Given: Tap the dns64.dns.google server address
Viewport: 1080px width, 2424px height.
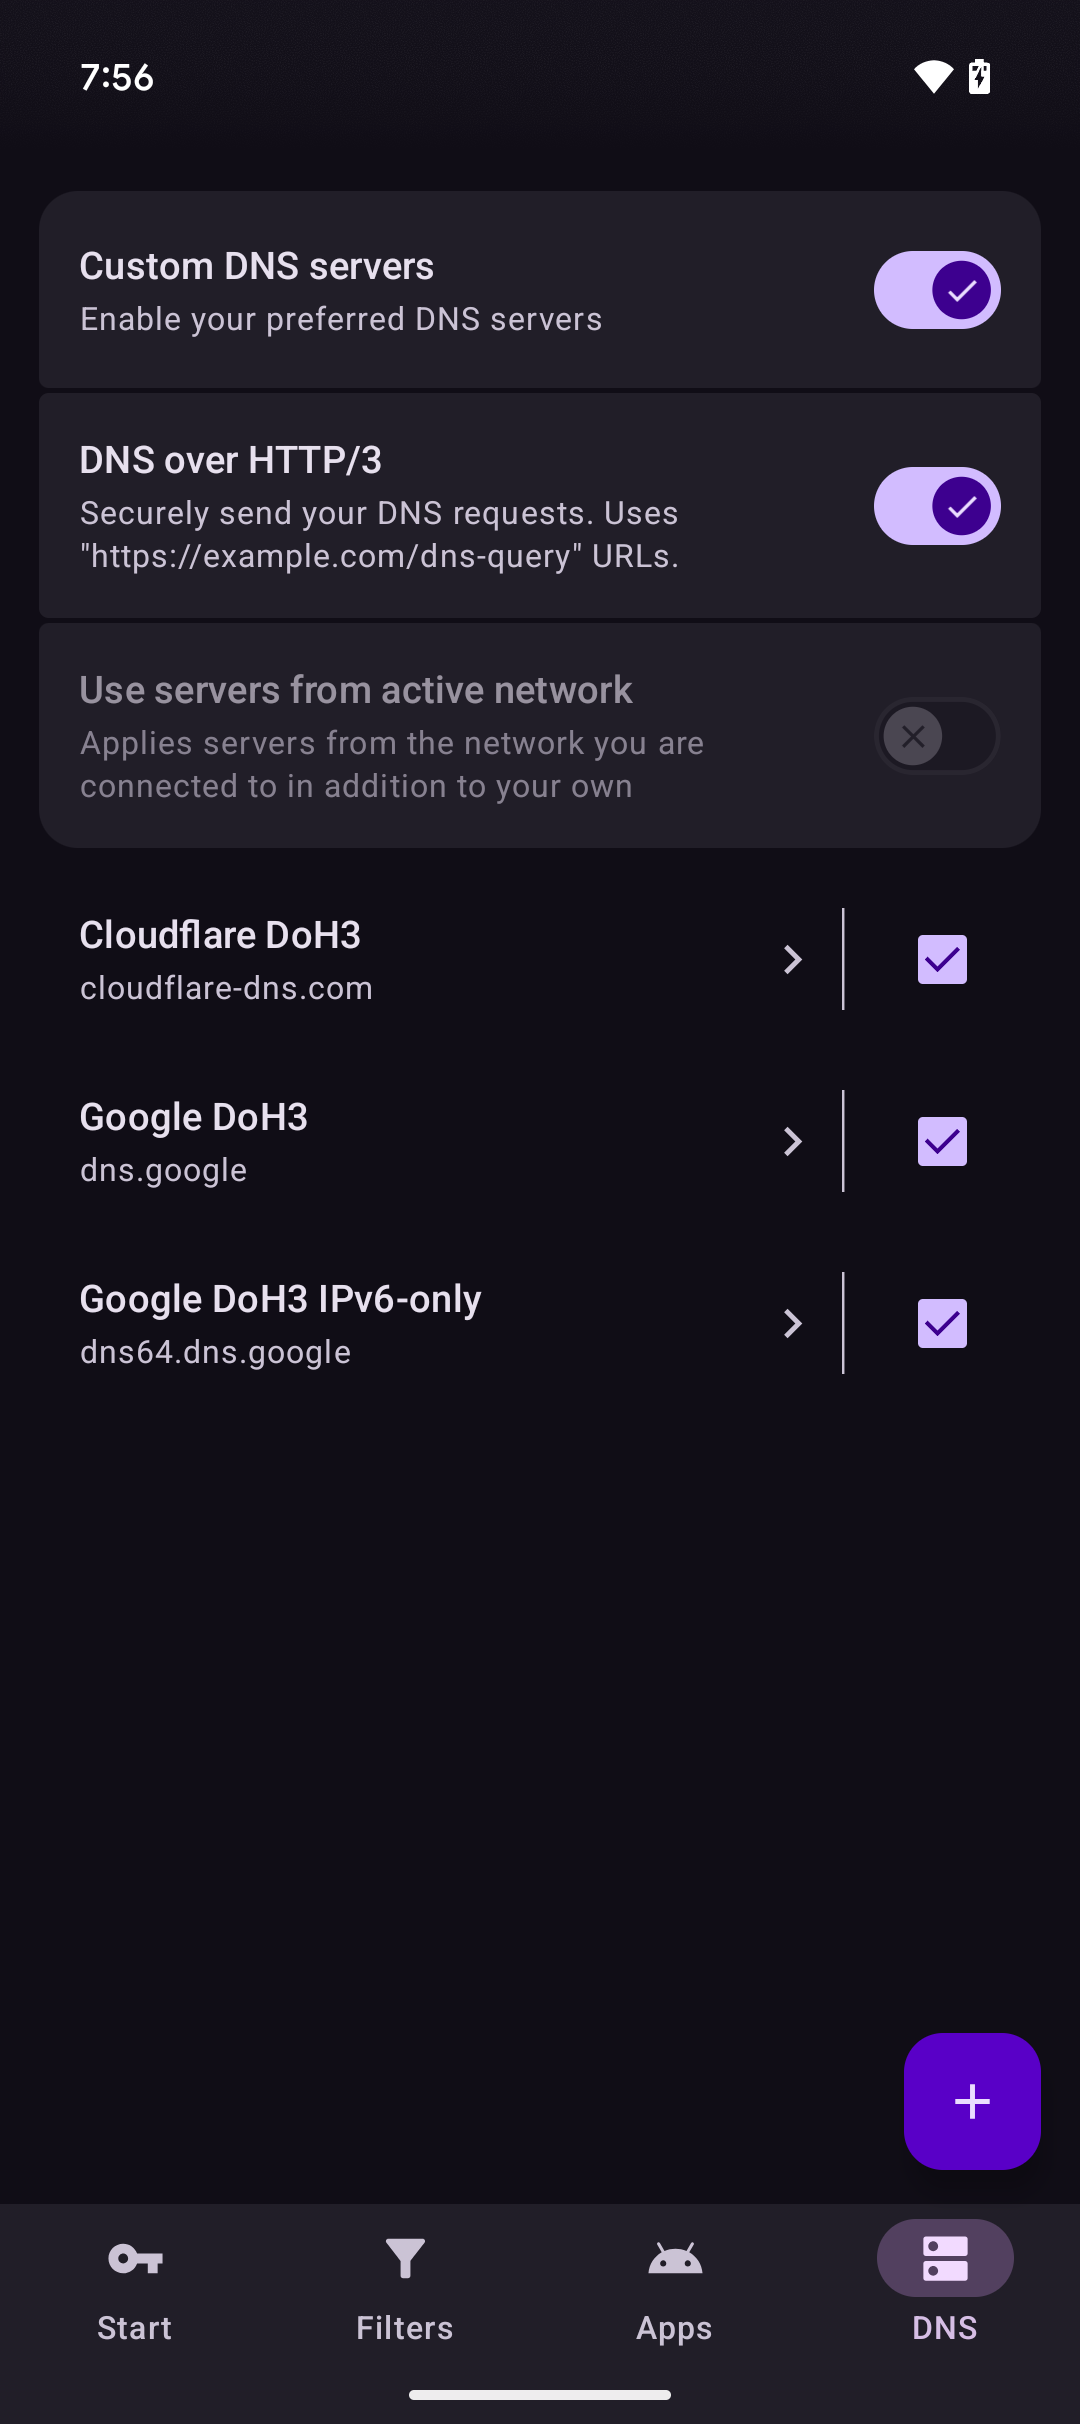Looking at the screenshot, I should click(215, 1352).
